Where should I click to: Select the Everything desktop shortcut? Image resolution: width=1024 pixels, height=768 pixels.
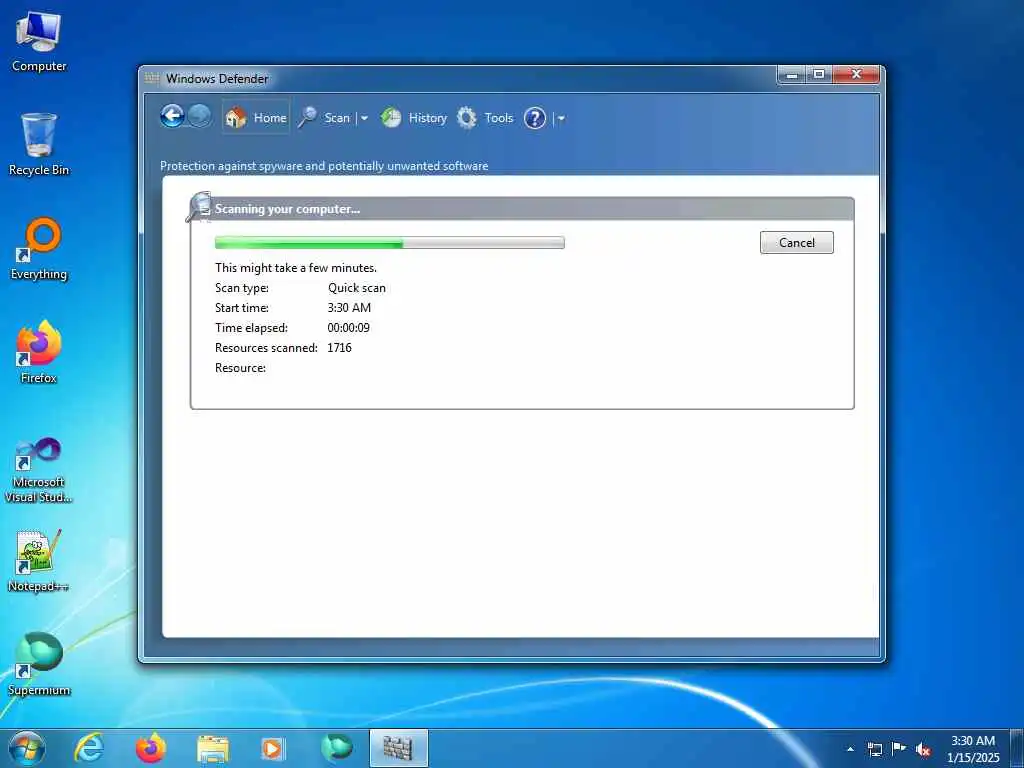39,249
